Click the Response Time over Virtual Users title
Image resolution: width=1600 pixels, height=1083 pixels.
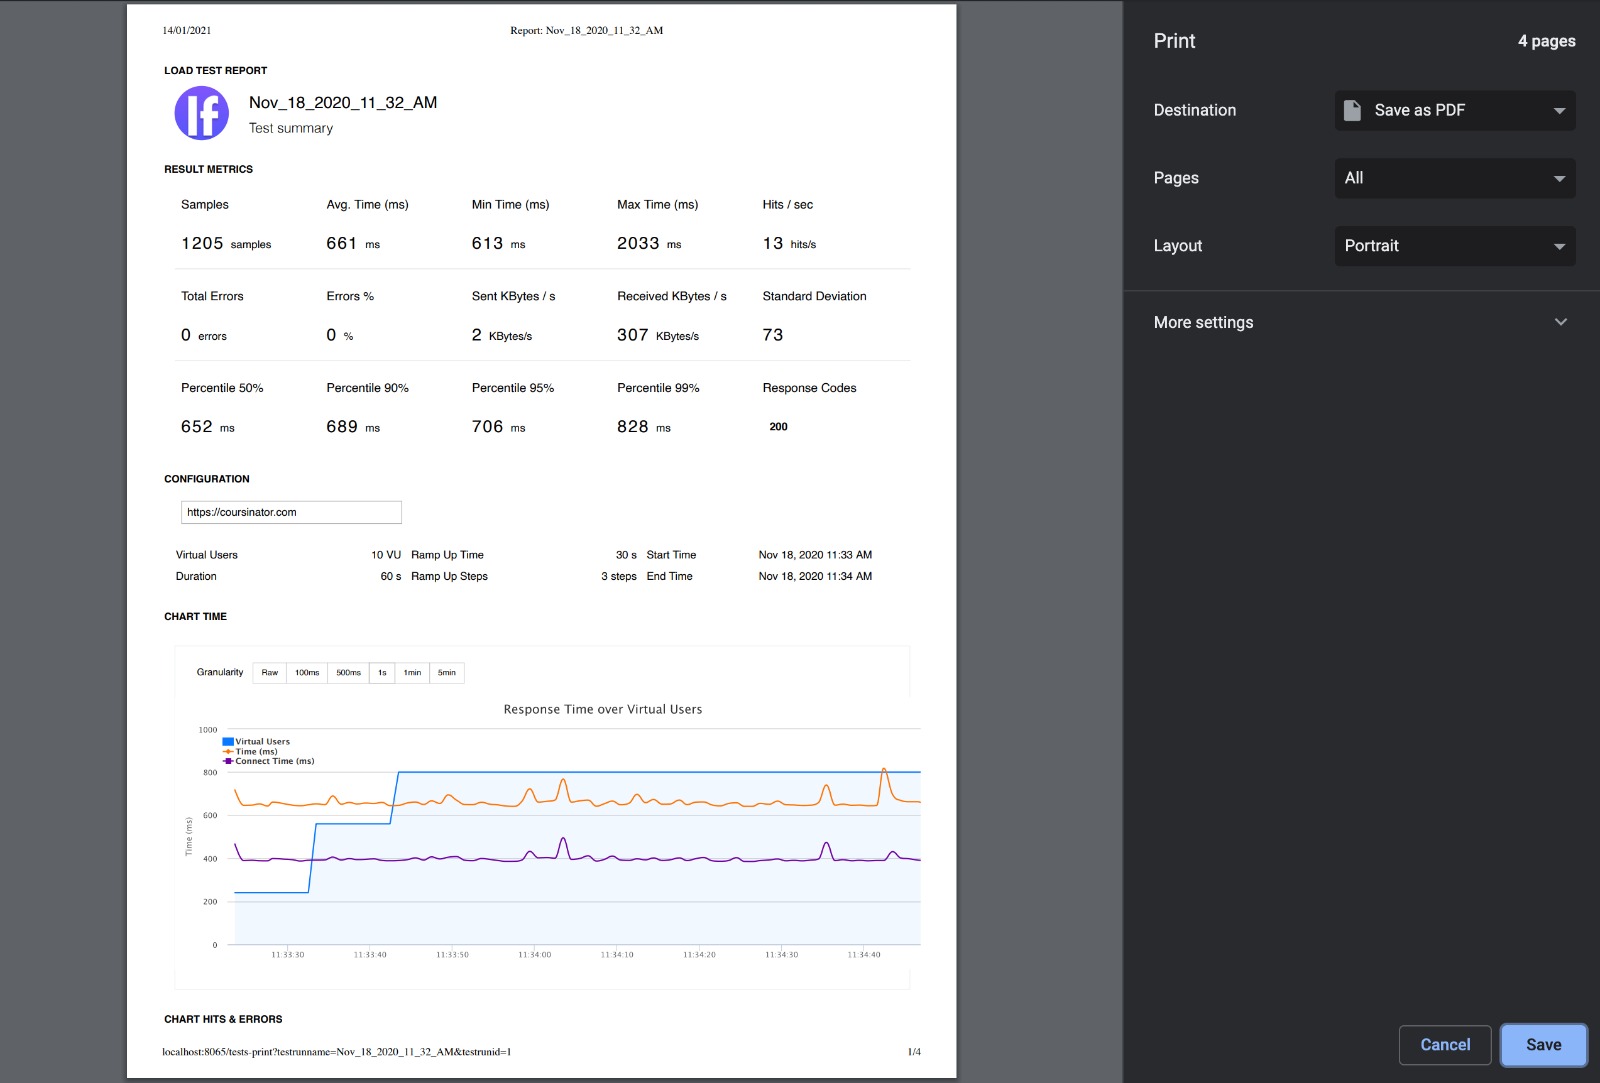[x=602, y=710]
